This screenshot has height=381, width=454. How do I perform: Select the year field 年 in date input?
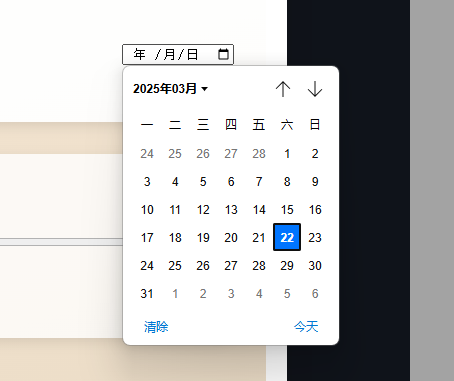pos(139,54)
